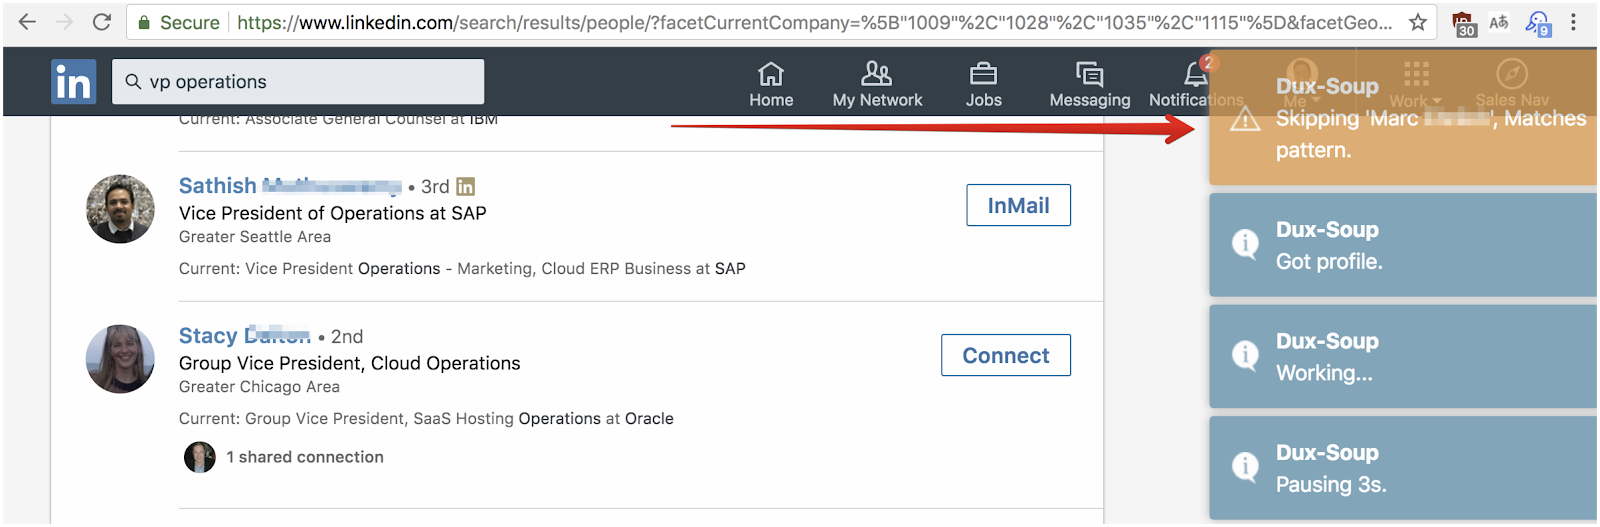Click Stacy's profile photo
1600x527 pixels.
click(x=120, y=359)
